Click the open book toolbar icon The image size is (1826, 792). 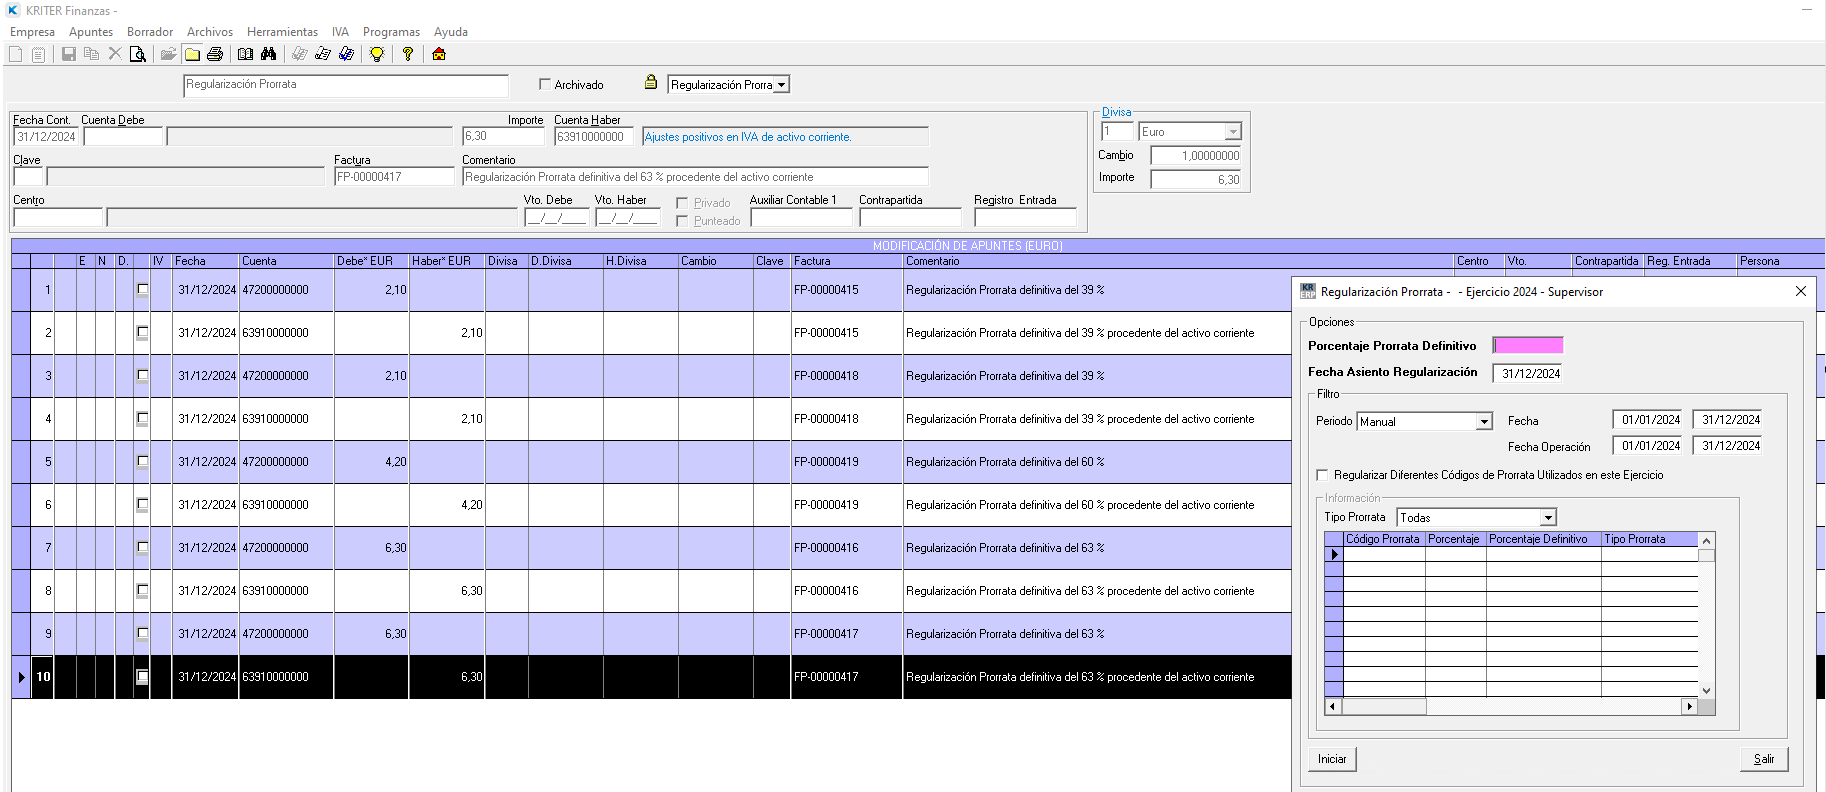click(x=245, y=54)
